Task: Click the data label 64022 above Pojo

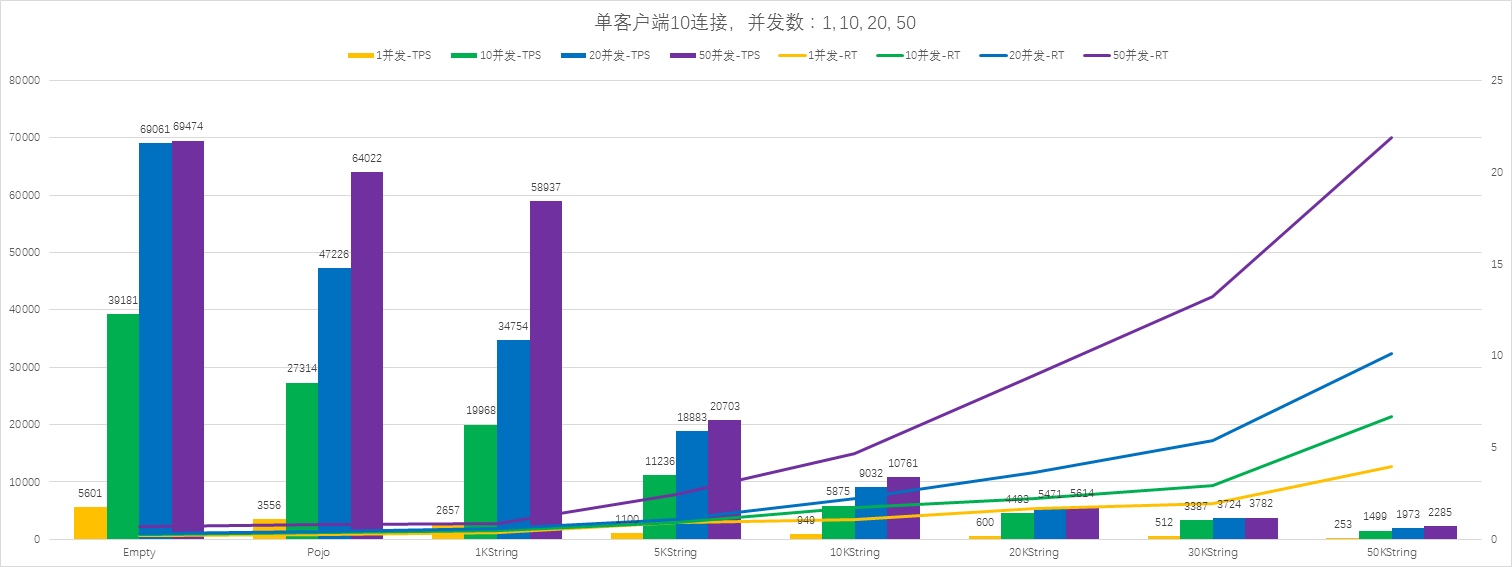Action: (x=366, y=158)
